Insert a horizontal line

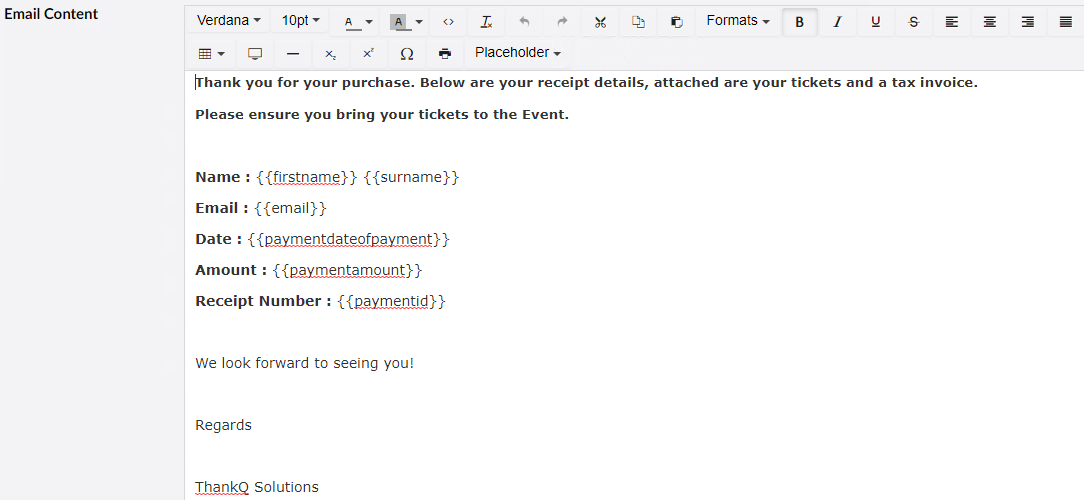tap(292, 54)
